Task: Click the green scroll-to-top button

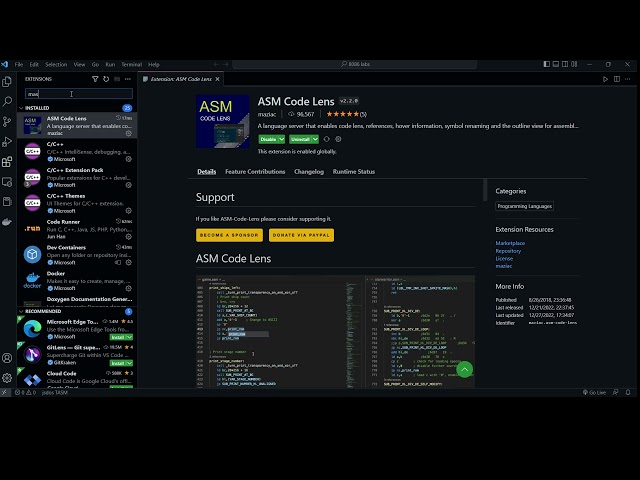Action: [464, 369]
